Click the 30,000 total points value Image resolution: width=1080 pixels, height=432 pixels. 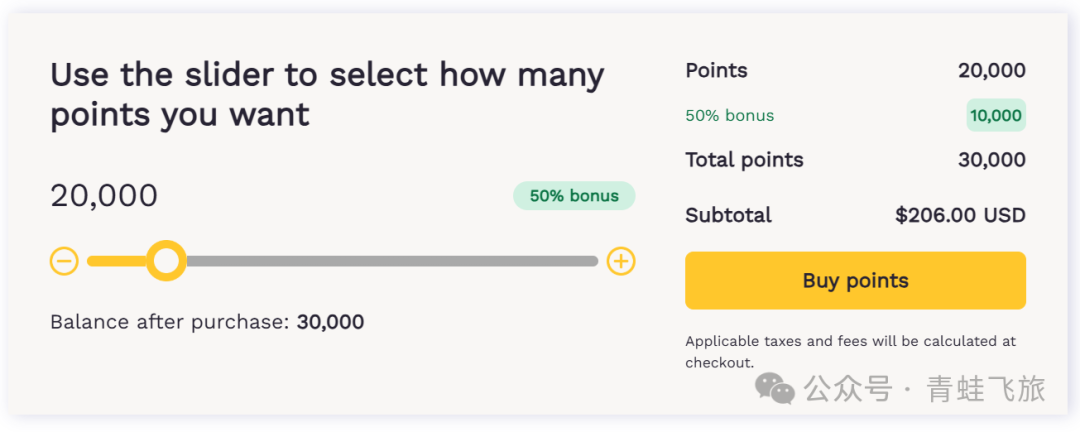click(x=991, y=160)
